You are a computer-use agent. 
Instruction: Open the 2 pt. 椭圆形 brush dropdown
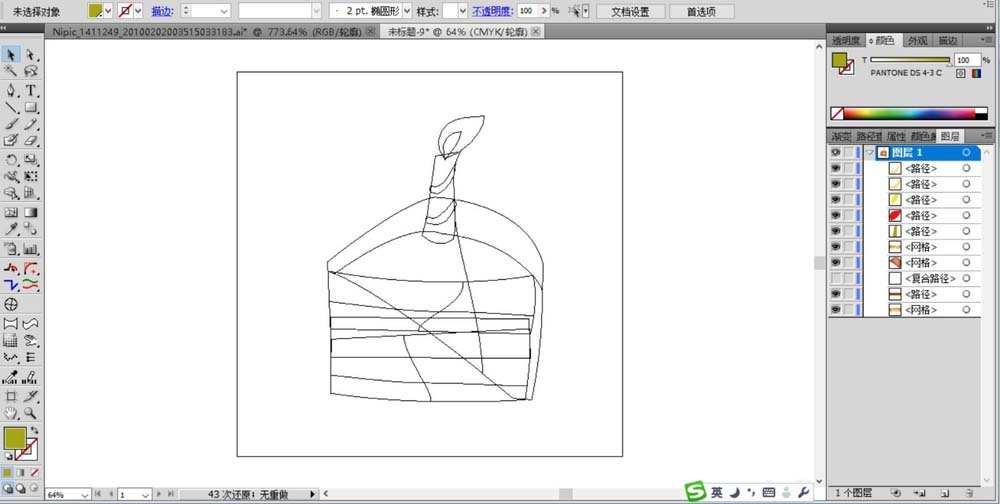pyautogui.click(x=406, y=11)
